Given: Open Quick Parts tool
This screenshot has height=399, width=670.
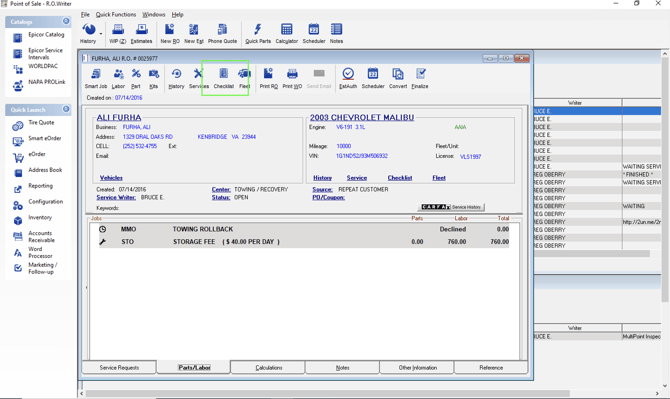Looking at the screenshot, I should (258, 34).
